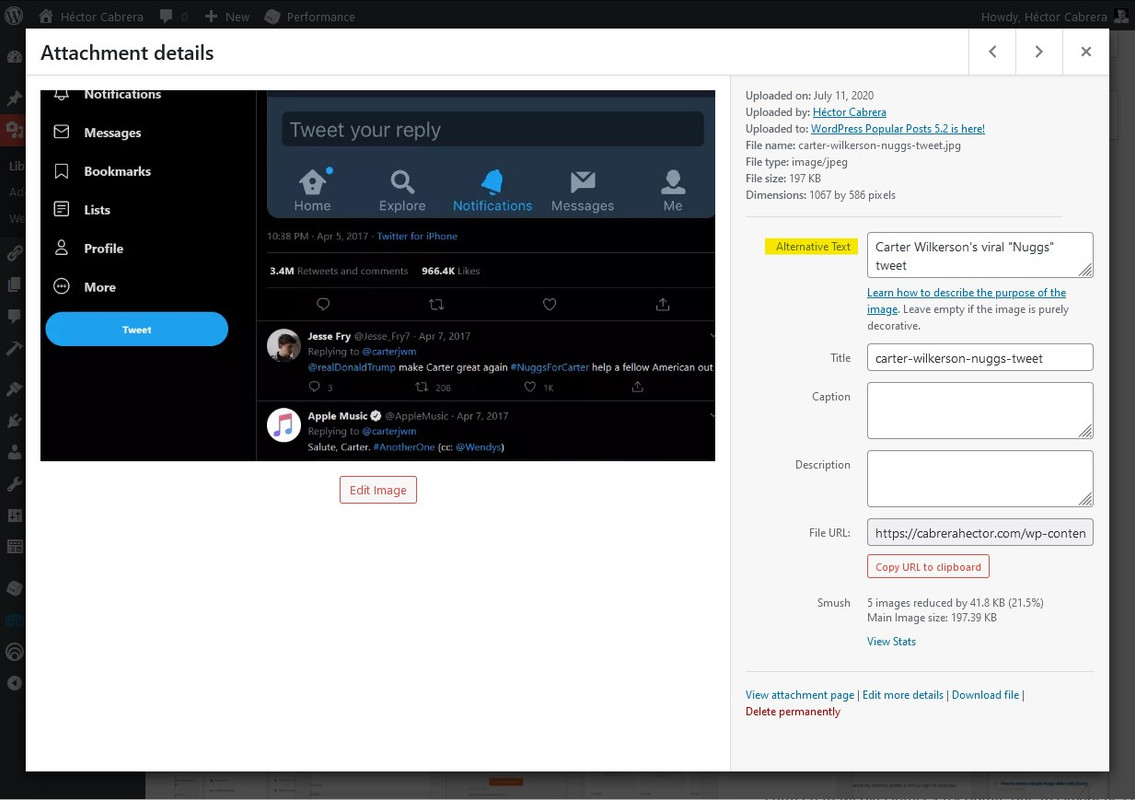Screen dimensions: 1135x800
Task: Open the Performance menu in admin bar
Action: pyautogui.click(x=310, y=17)
